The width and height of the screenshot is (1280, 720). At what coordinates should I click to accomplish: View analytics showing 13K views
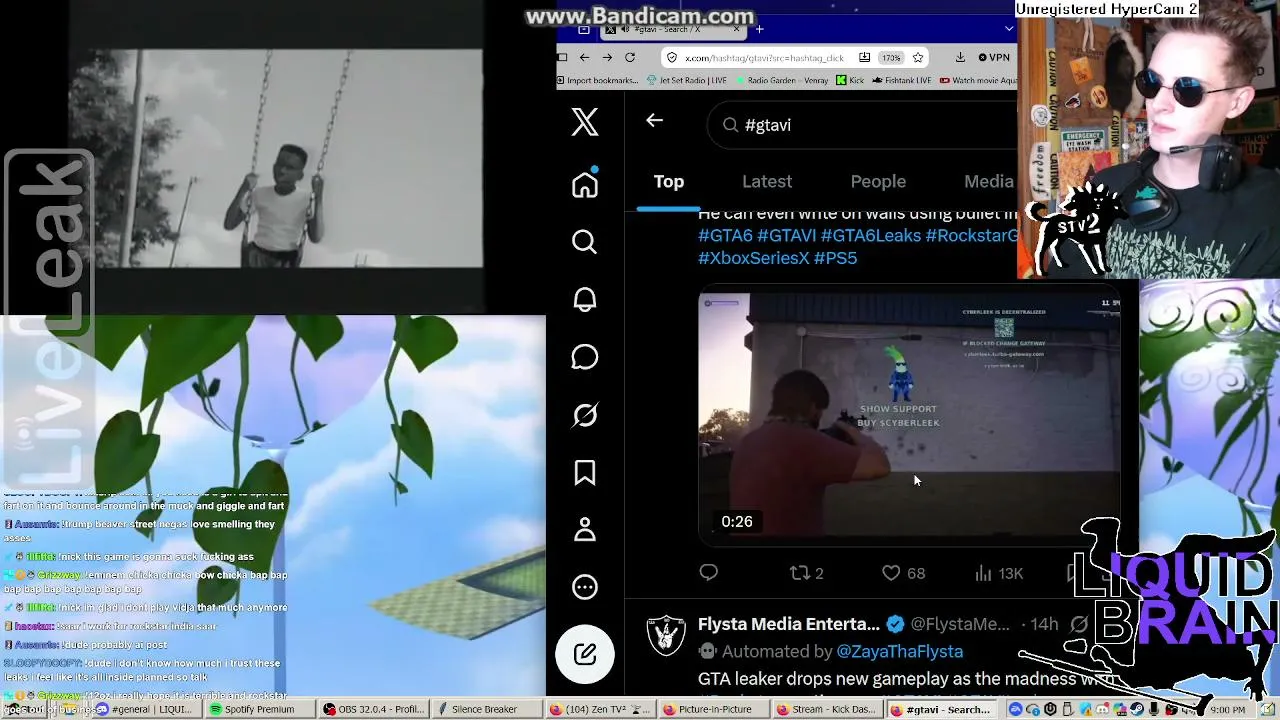pos(998,573)
